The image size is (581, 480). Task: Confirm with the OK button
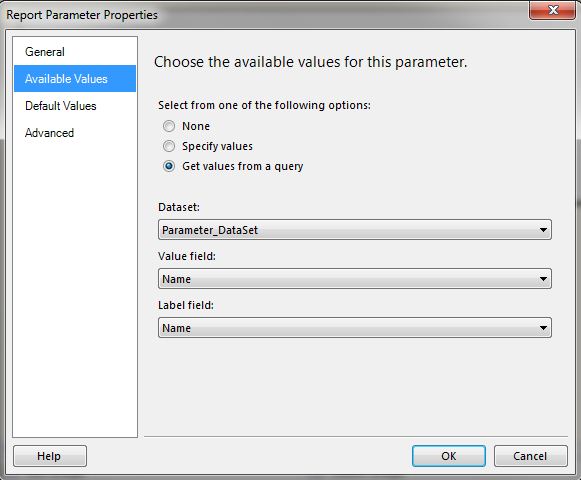click(449, 456)
